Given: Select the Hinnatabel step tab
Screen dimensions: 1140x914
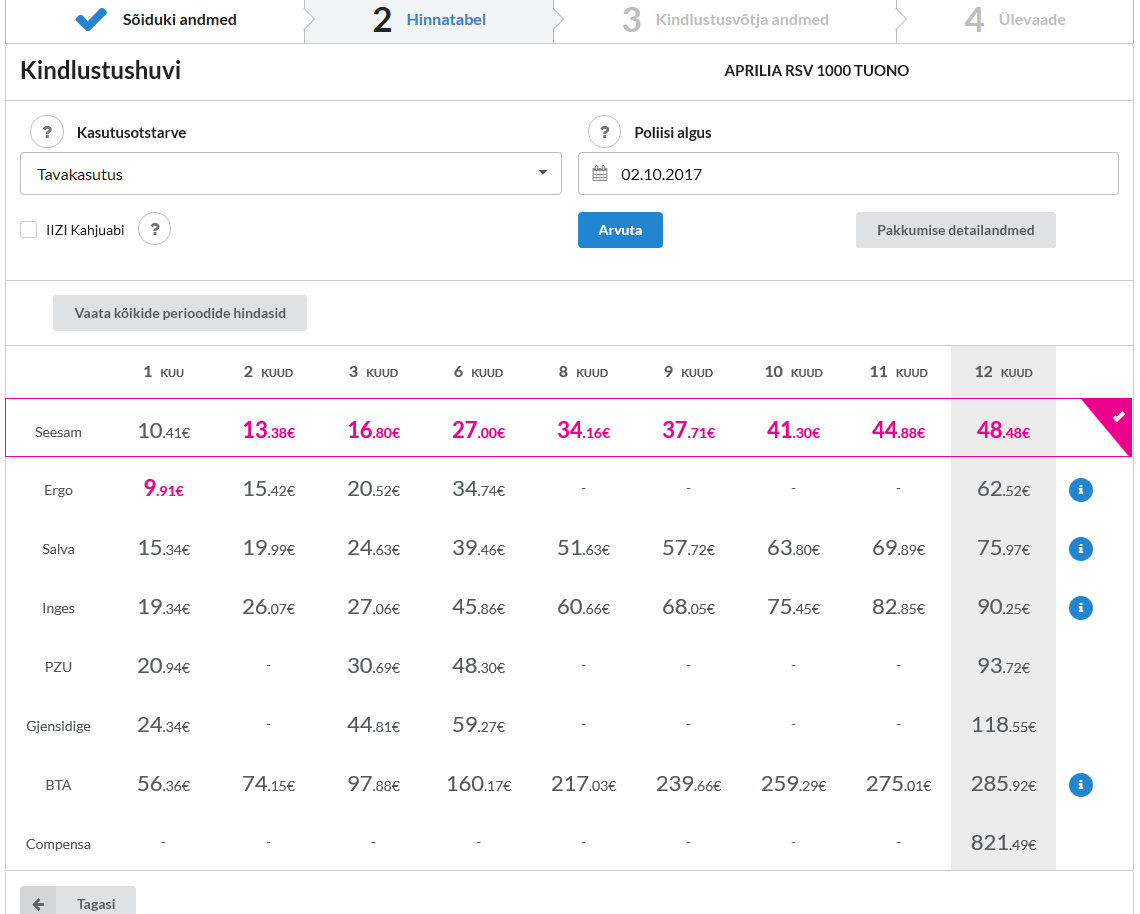Looking at the screenshot, I should (x=430, y=20).
